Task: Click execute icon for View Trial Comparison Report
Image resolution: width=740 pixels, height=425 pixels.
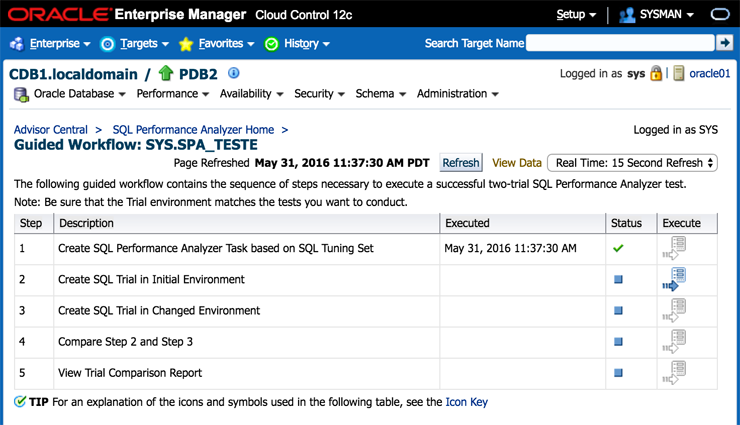Action: pyautogui.click(x=673, y=372)
